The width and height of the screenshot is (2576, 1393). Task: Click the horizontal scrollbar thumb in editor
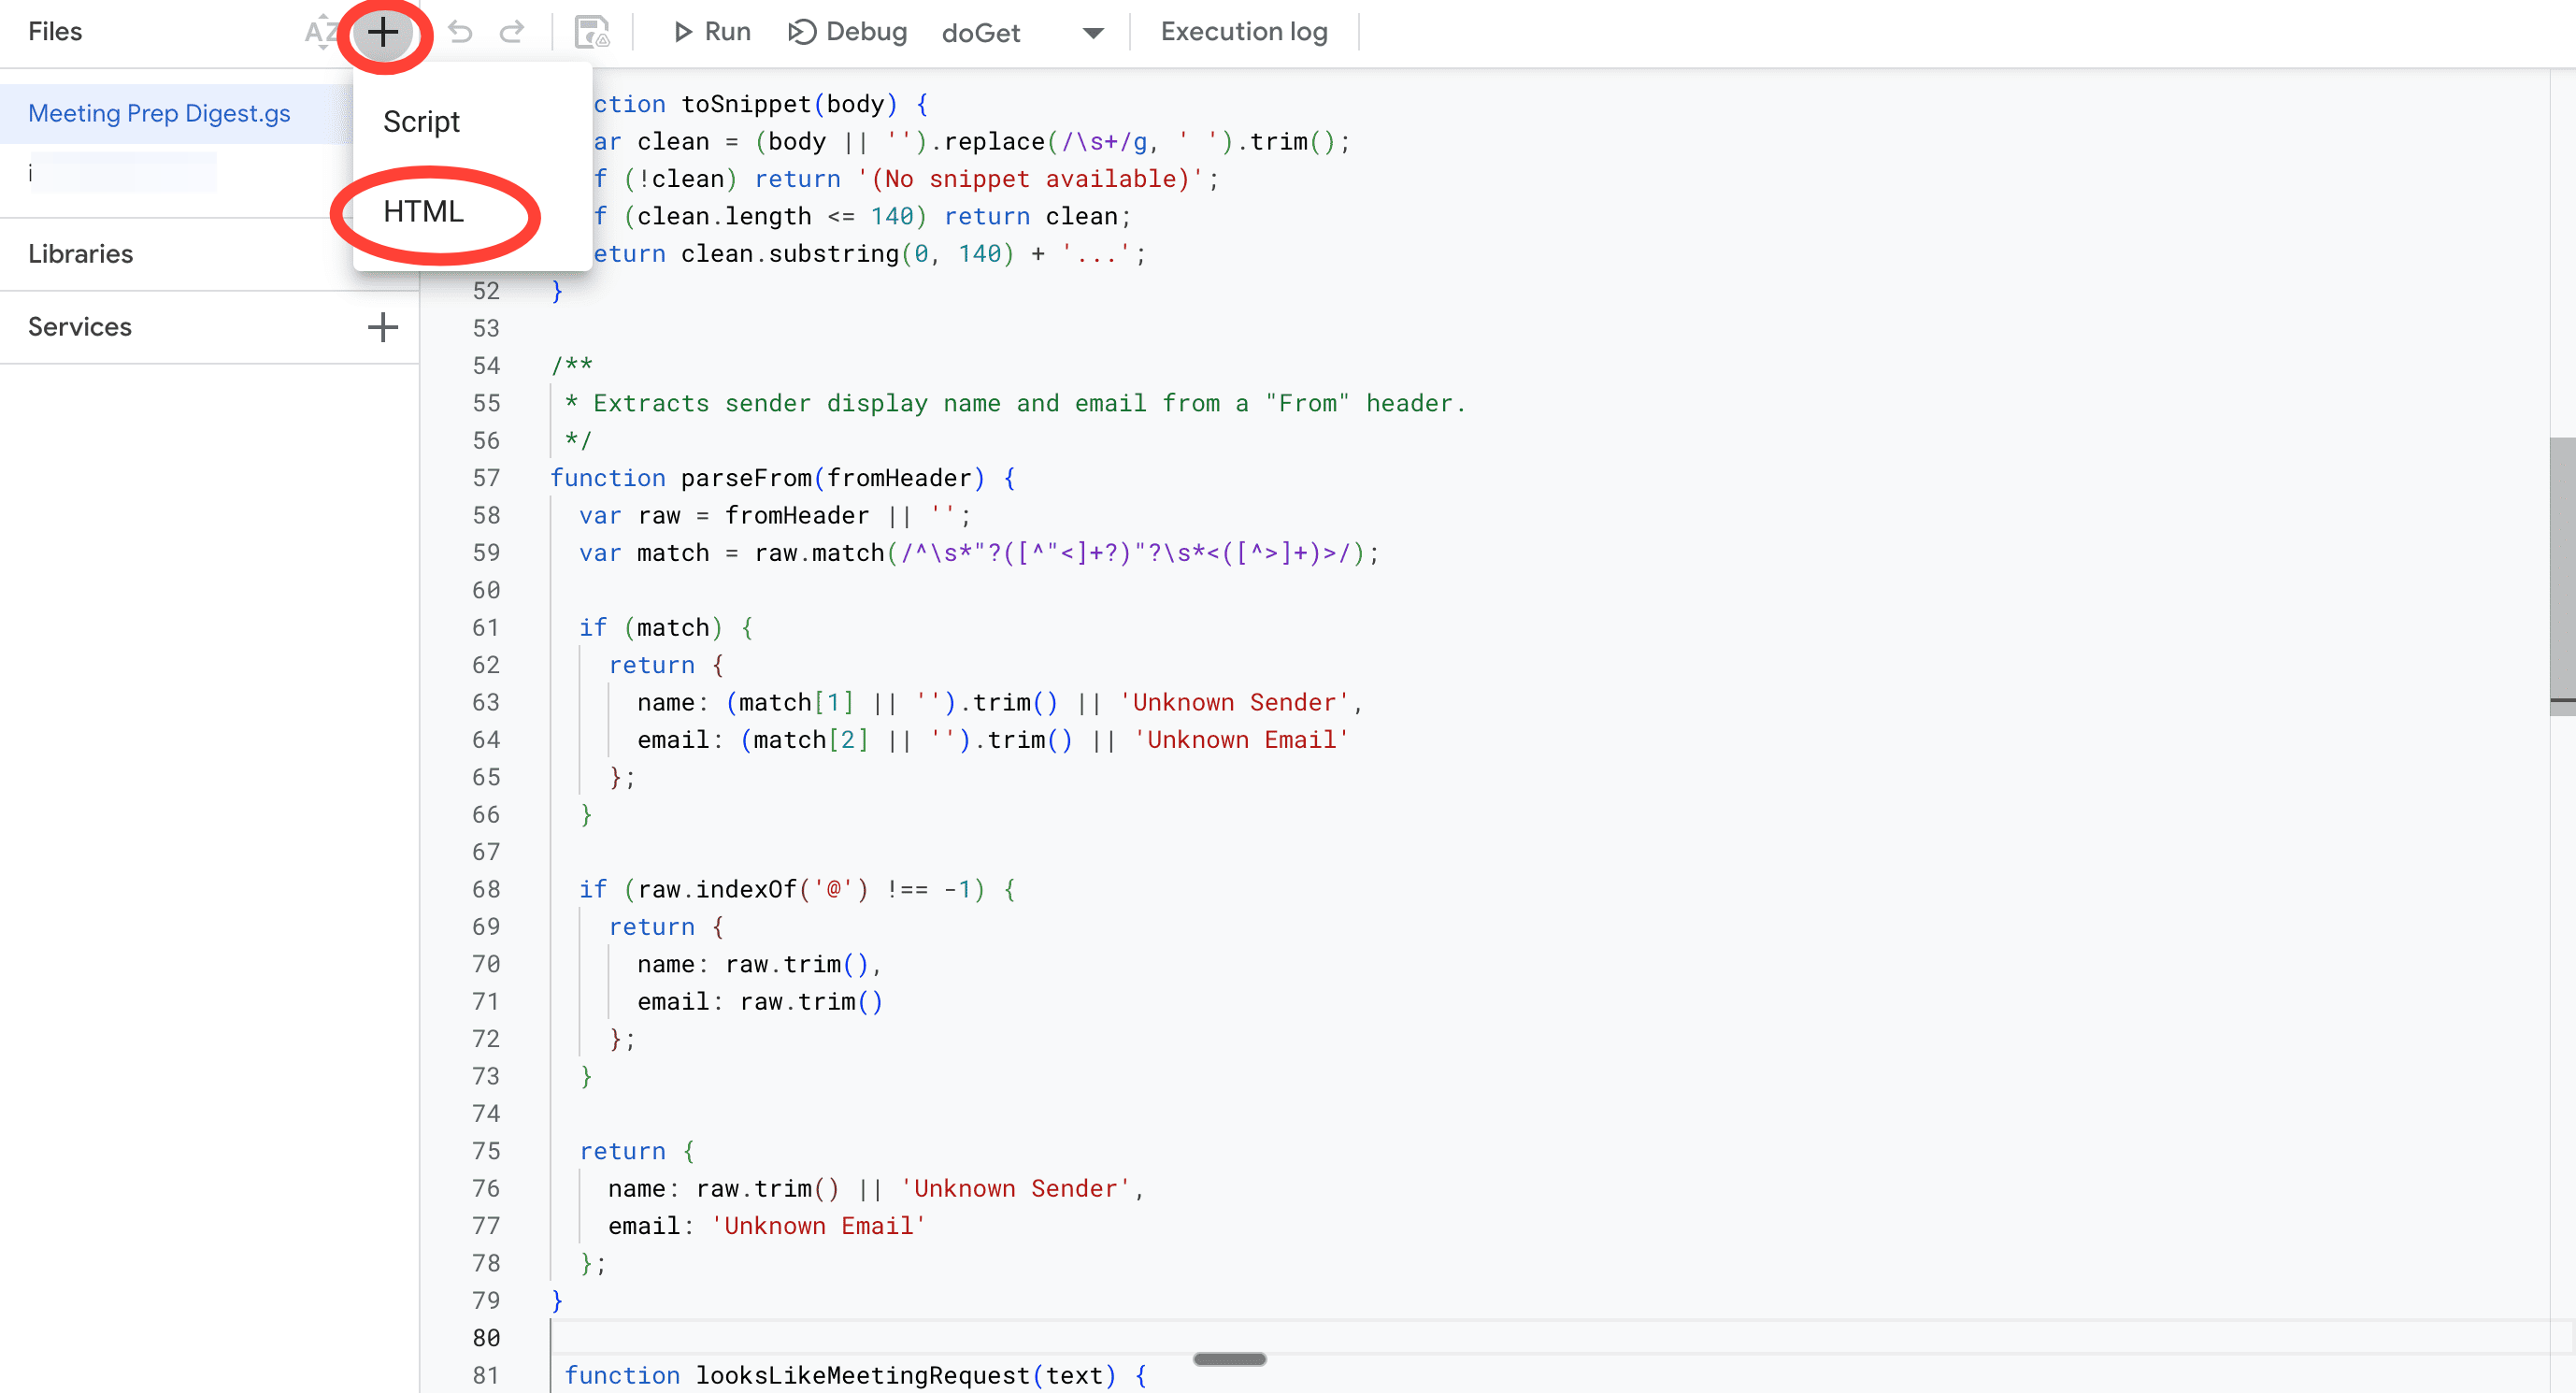1229,1359
